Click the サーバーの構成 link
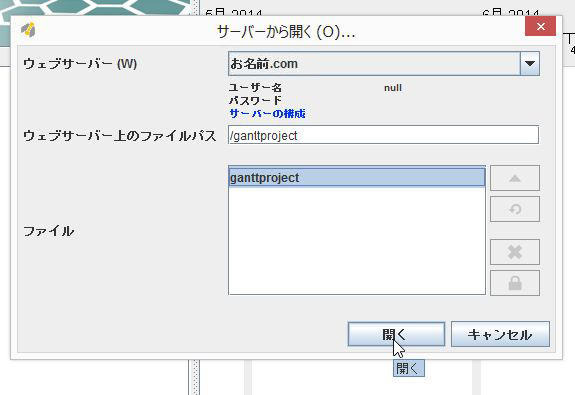575x395 pixels. tap(267, 114)
